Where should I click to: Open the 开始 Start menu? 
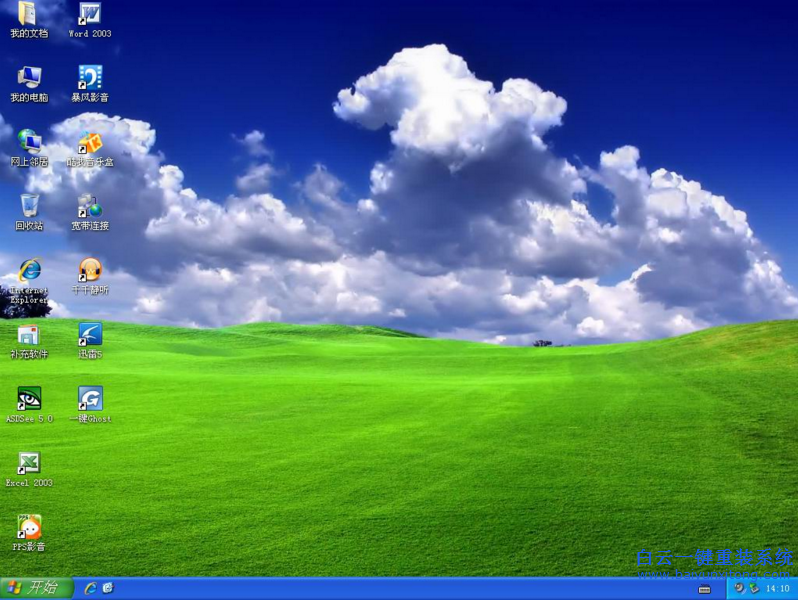click(x=36, y=588)
